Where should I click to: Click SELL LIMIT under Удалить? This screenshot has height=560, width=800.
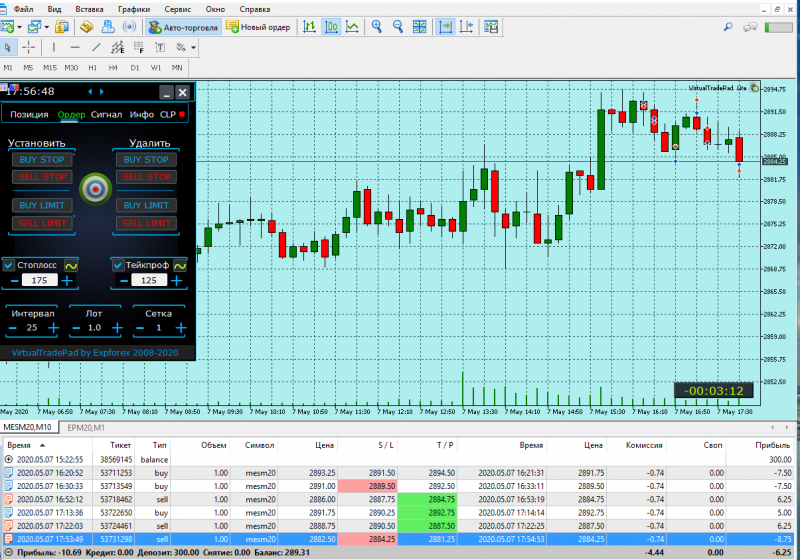[146, 223]
